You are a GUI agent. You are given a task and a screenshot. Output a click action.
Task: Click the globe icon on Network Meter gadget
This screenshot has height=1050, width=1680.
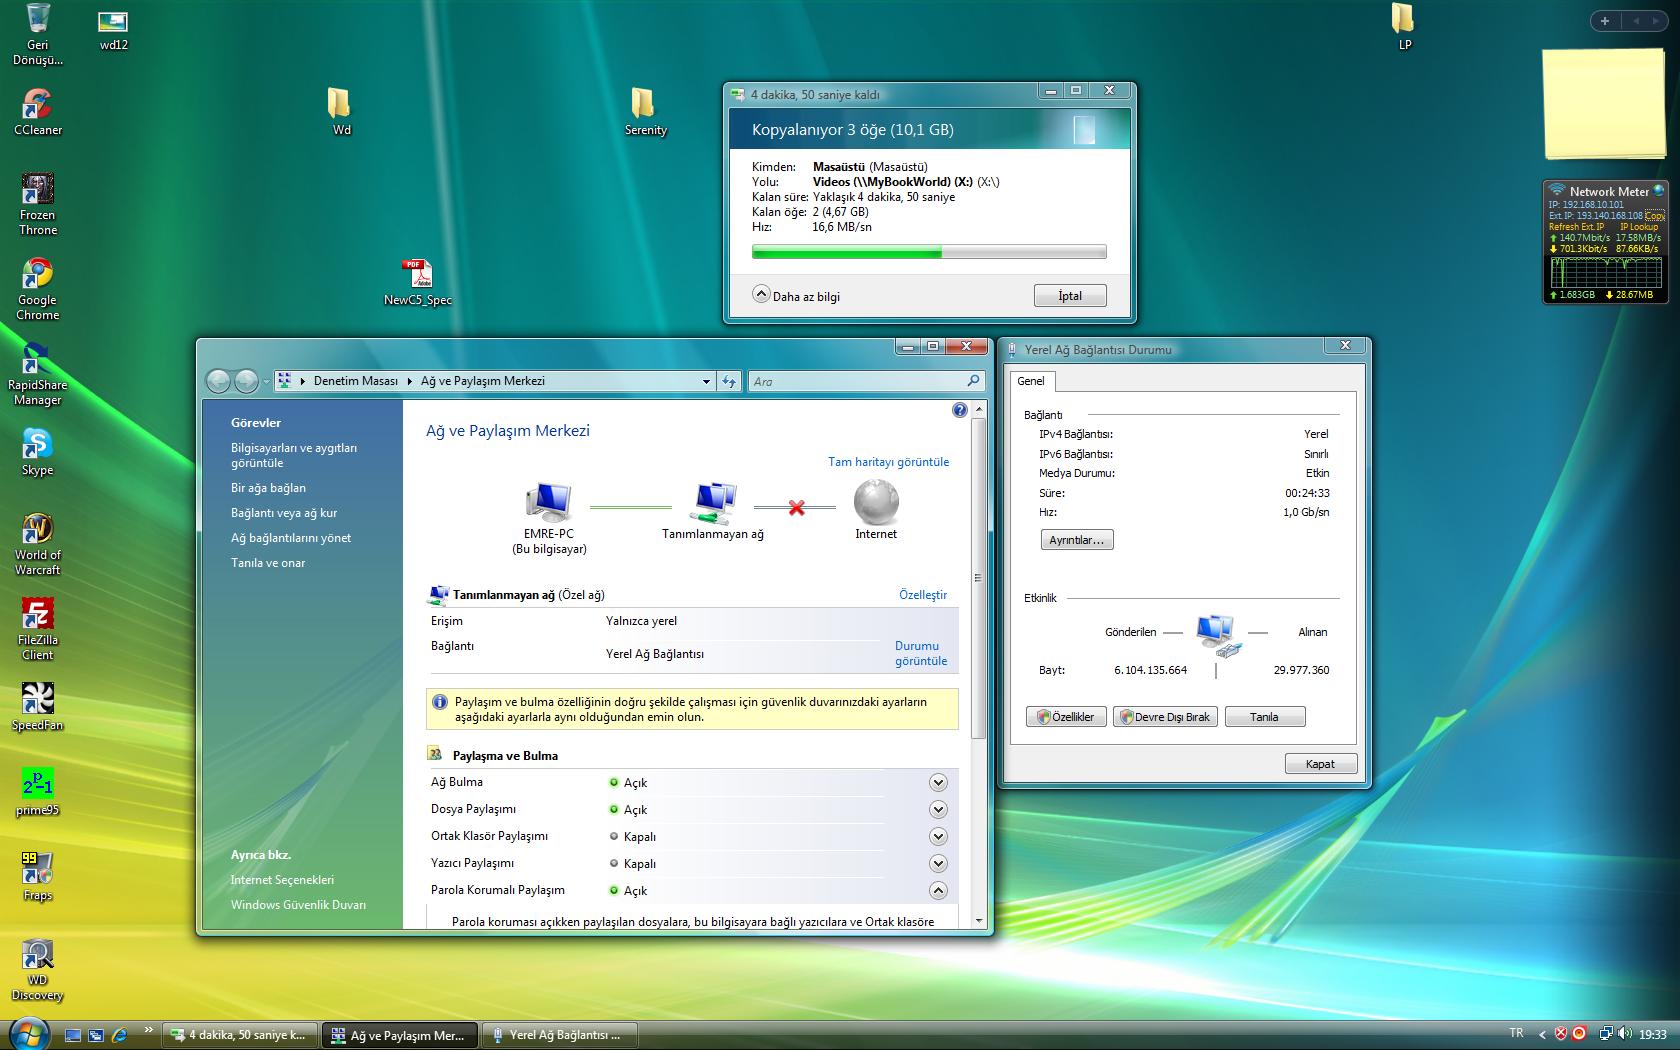(1659, 190)
